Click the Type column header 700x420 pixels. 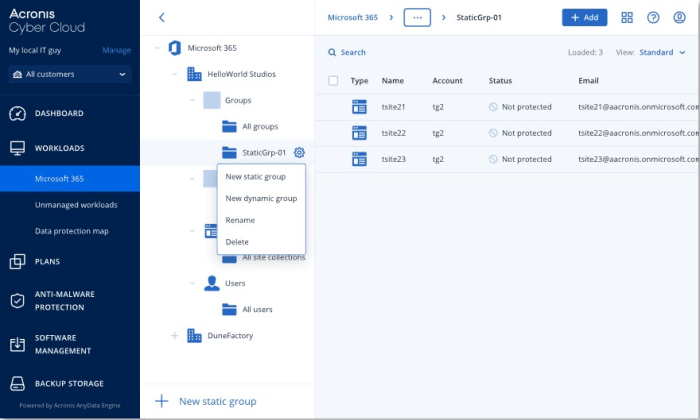(x=359, y=81)
